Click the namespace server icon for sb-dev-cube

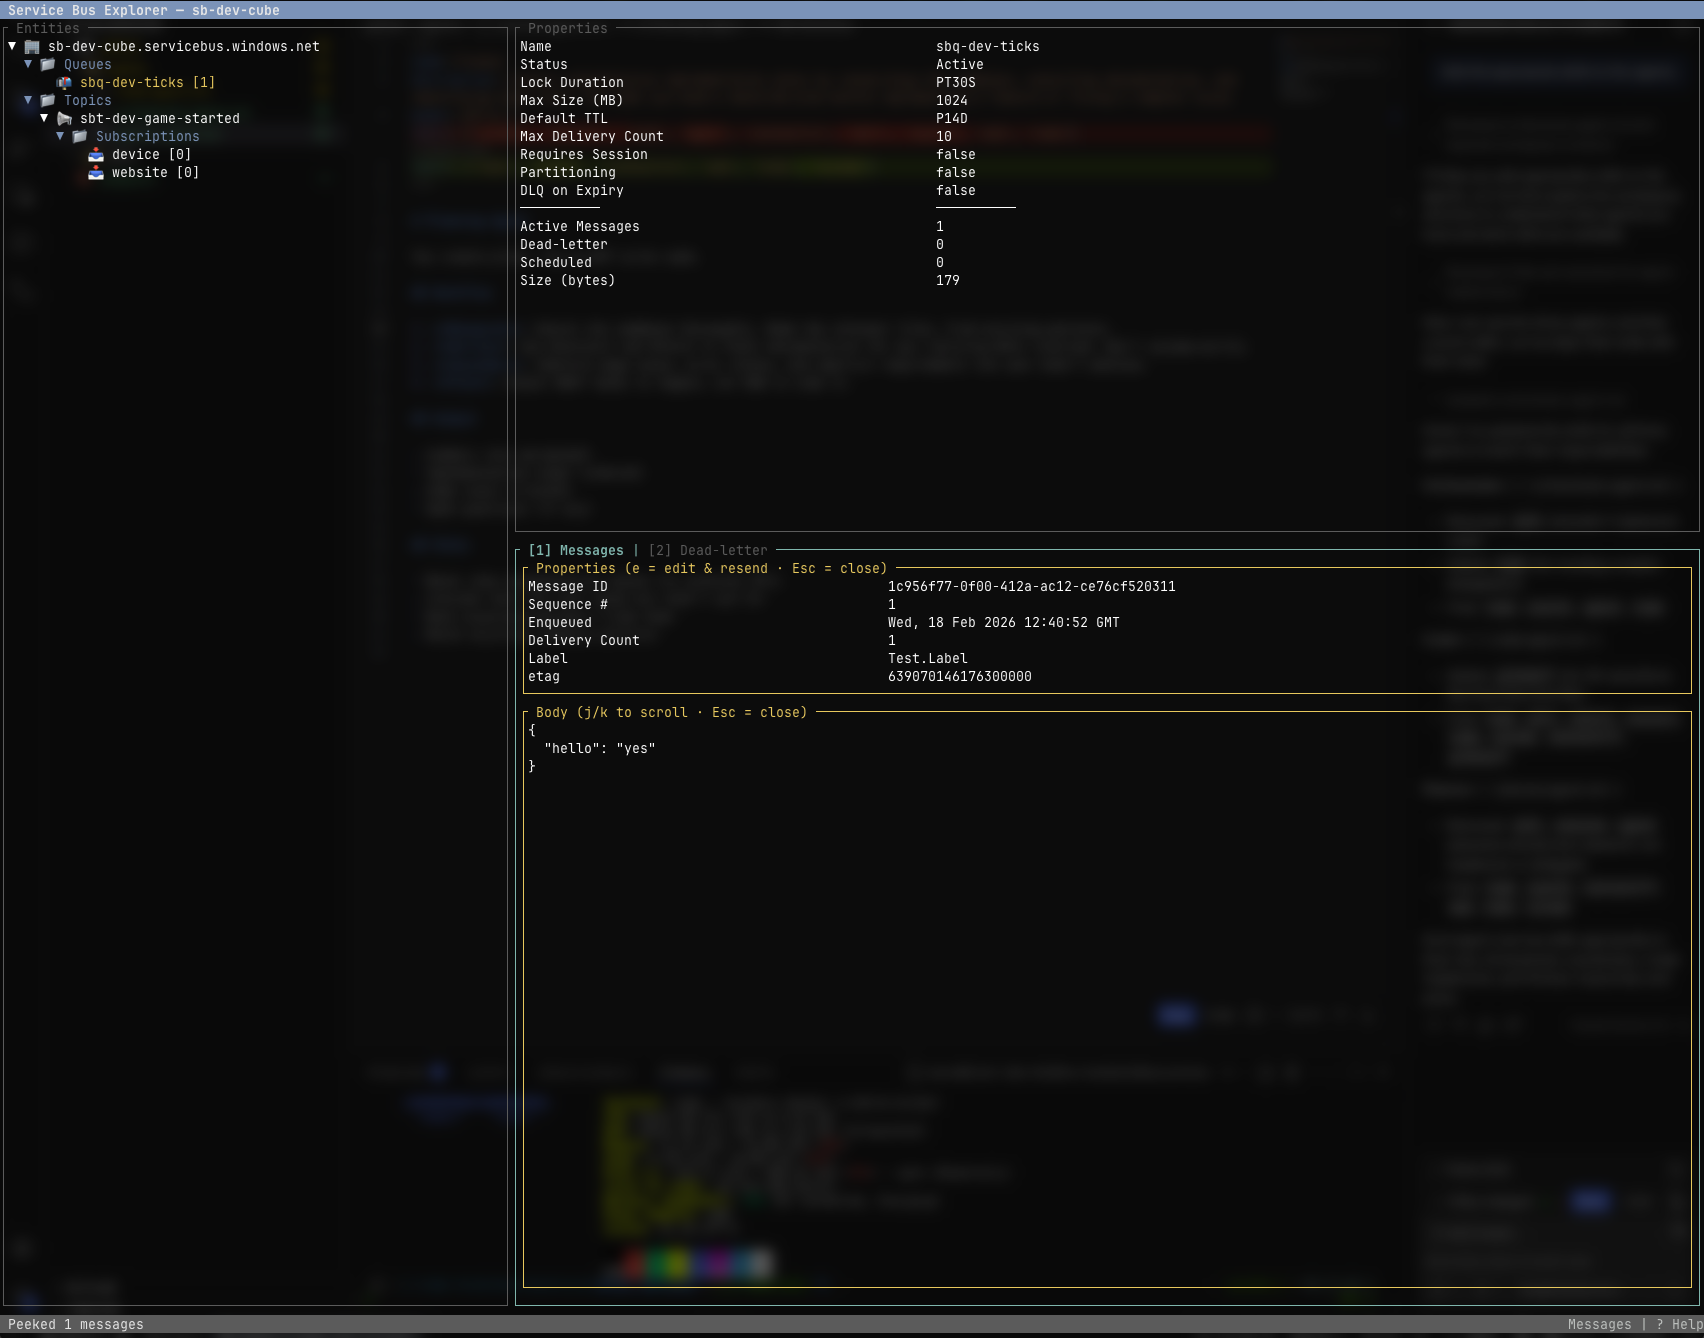pos(32,47)
